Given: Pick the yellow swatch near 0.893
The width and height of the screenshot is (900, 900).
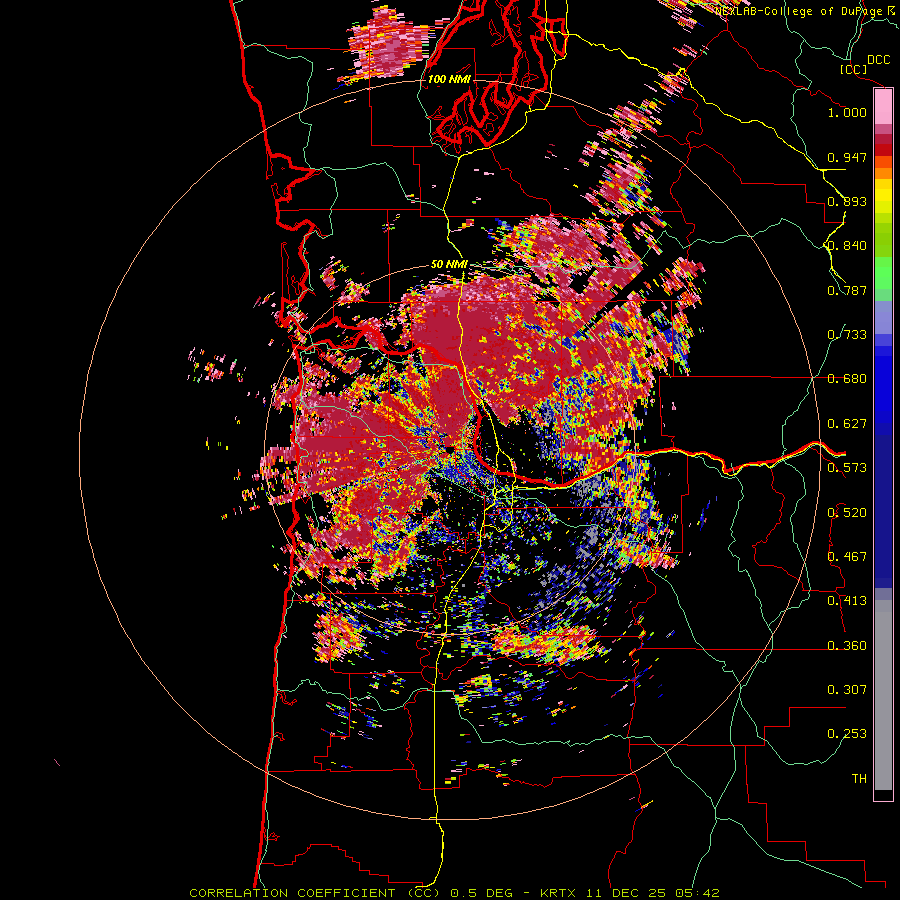Looking at the screenshot, I should coord(883,196).
